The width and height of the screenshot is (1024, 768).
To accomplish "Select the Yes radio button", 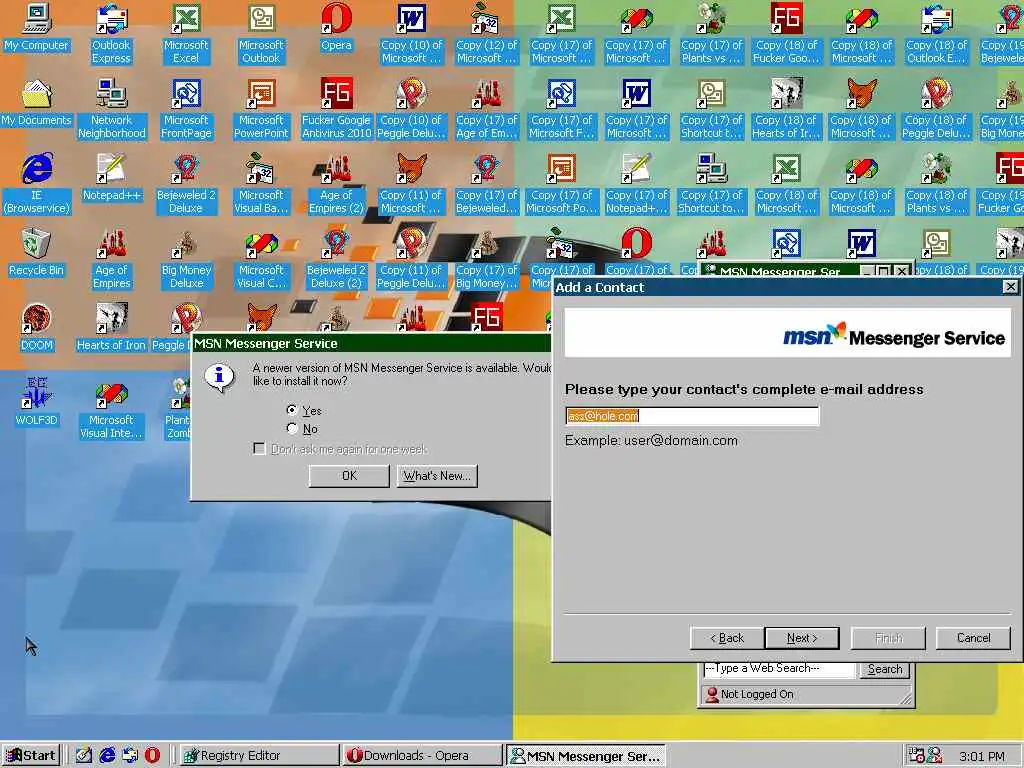I will pyautogui.click(x=291, y=409).
